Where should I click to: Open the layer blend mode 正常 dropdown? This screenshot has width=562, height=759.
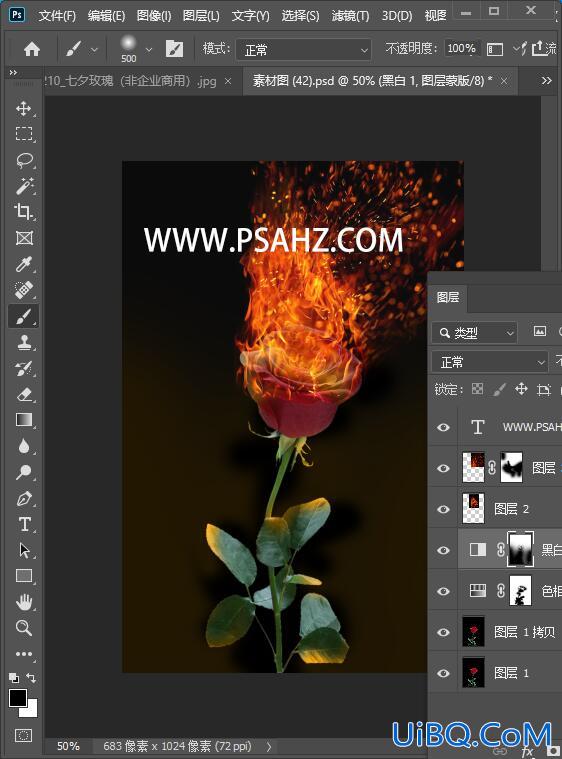click(489, 362)
